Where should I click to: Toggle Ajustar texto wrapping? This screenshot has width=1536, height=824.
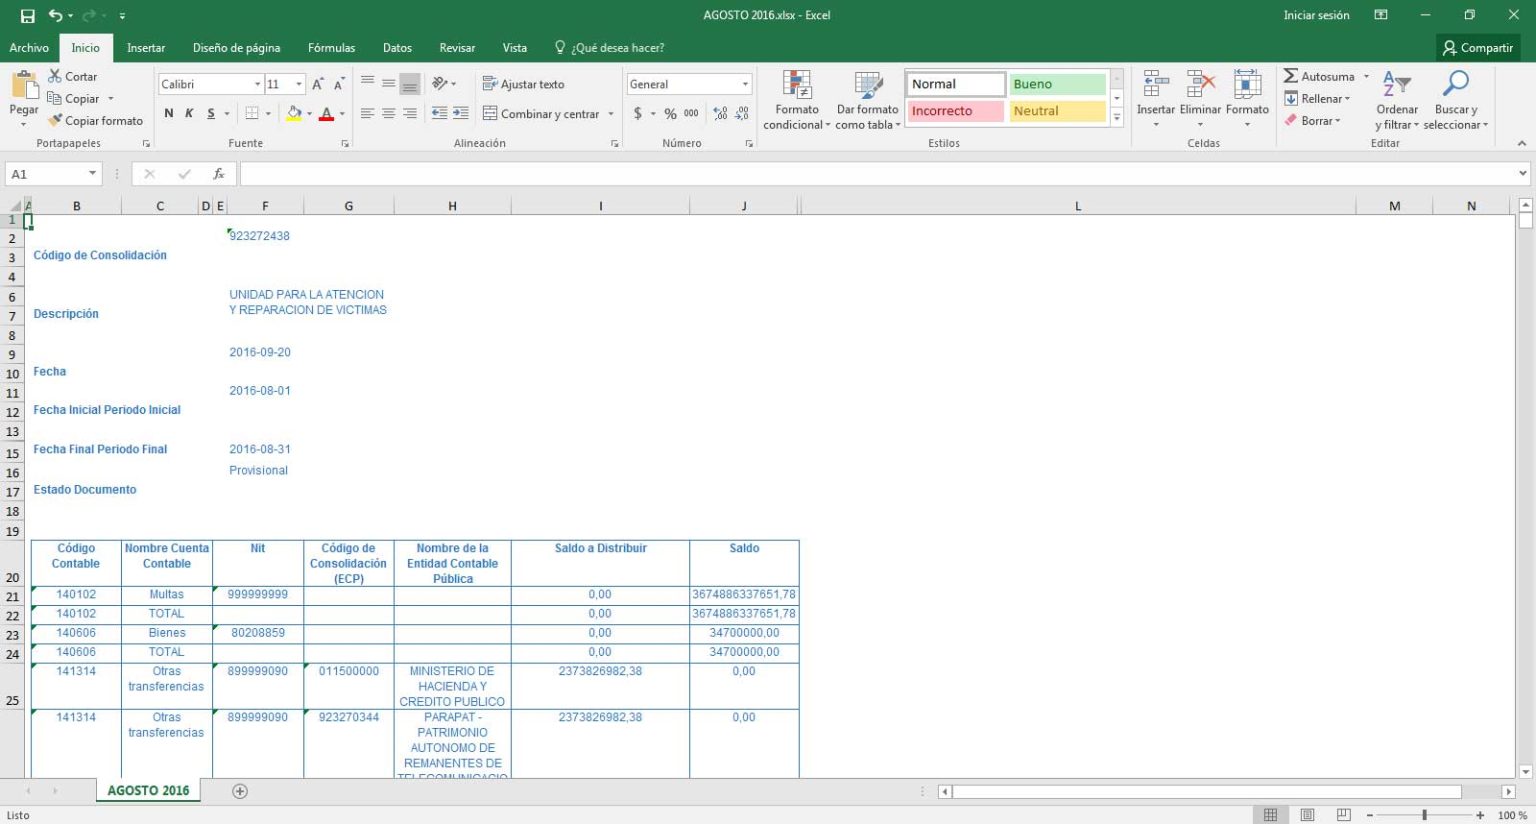pyautogui.click(x=523, y=84)
